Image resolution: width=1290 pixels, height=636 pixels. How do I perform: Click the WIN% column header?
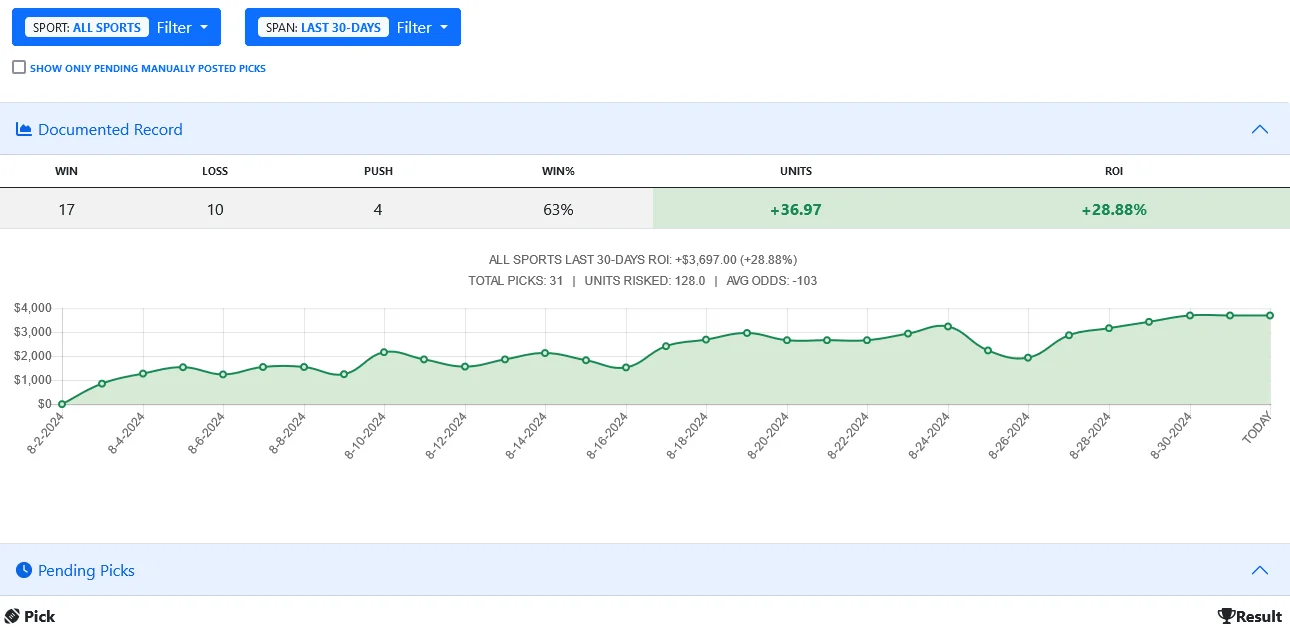pos(558,171)
